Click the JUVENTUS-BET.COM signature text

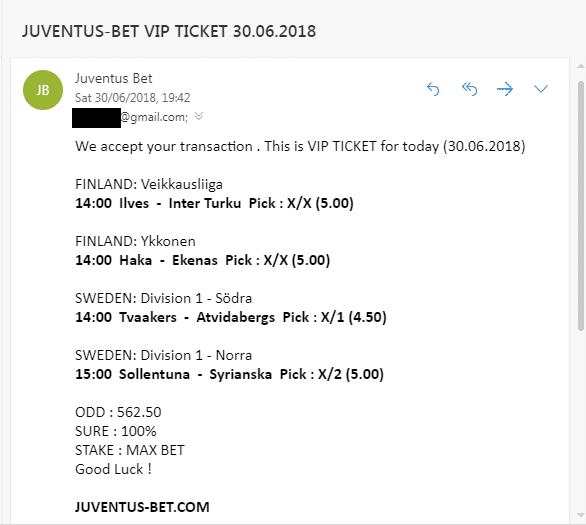click(x=142, y=507)
